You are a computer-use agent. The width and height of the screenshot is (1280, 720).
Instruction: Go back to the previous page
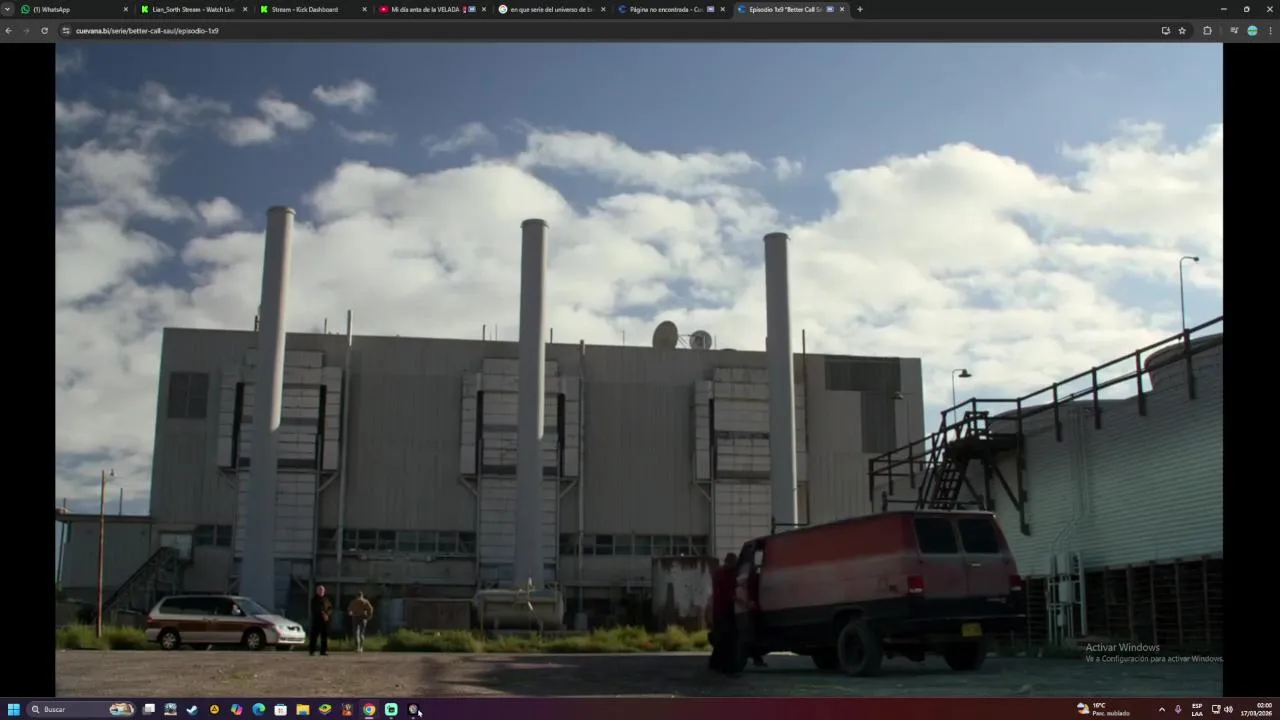[x=8, y=31]
